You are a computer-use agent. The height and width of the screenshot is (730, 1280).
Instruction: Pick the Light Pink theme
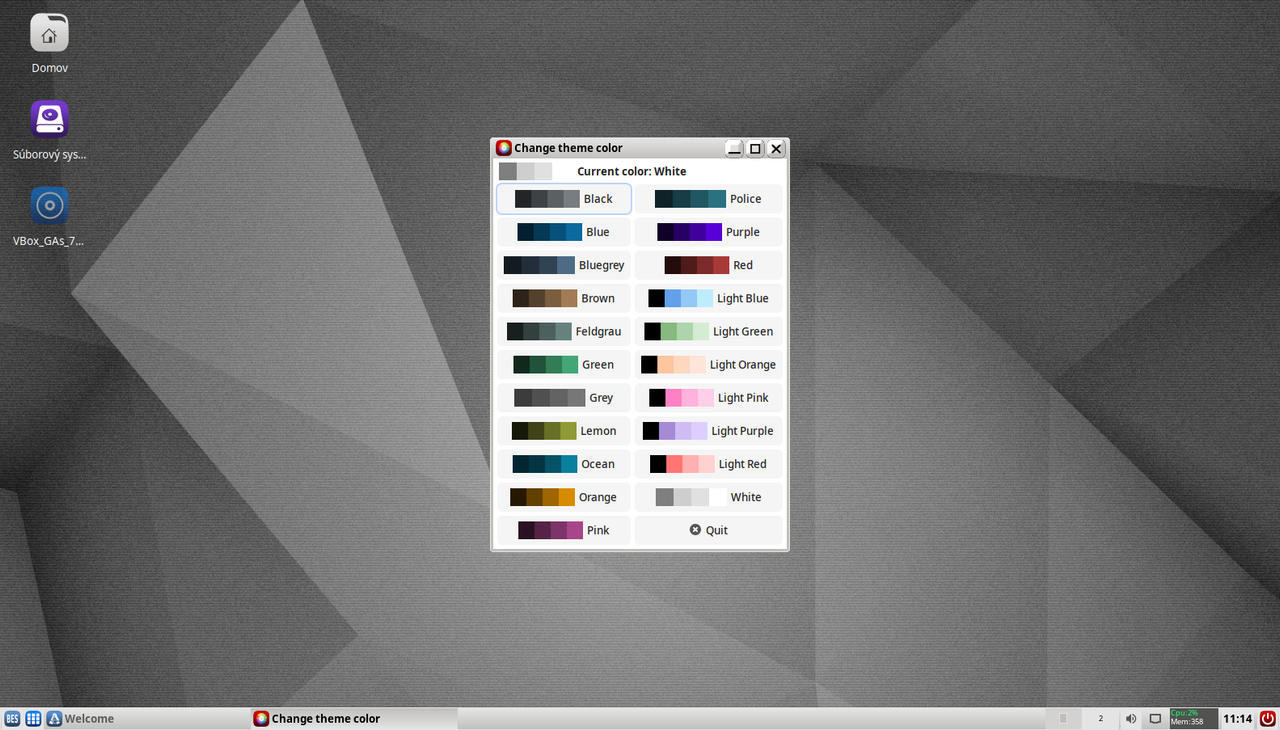708,397
